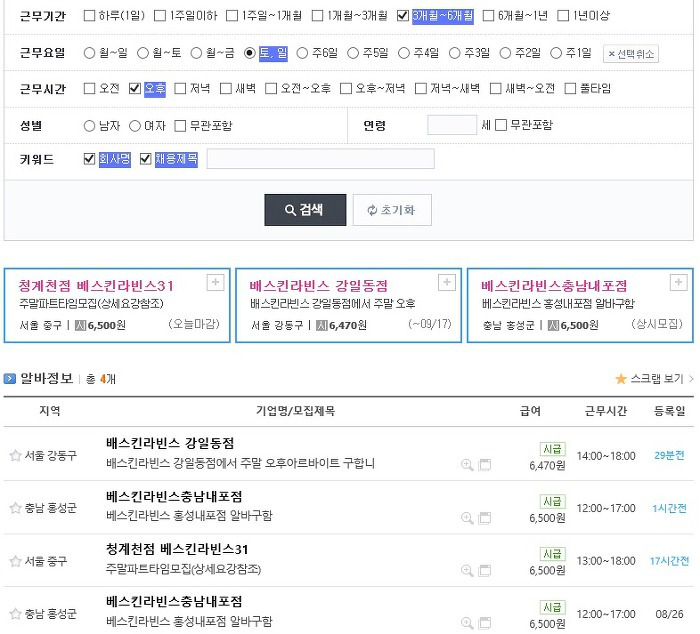Click 주말파트타임모집 description in list row
The image size is (700, 634).
pos(183,569)
